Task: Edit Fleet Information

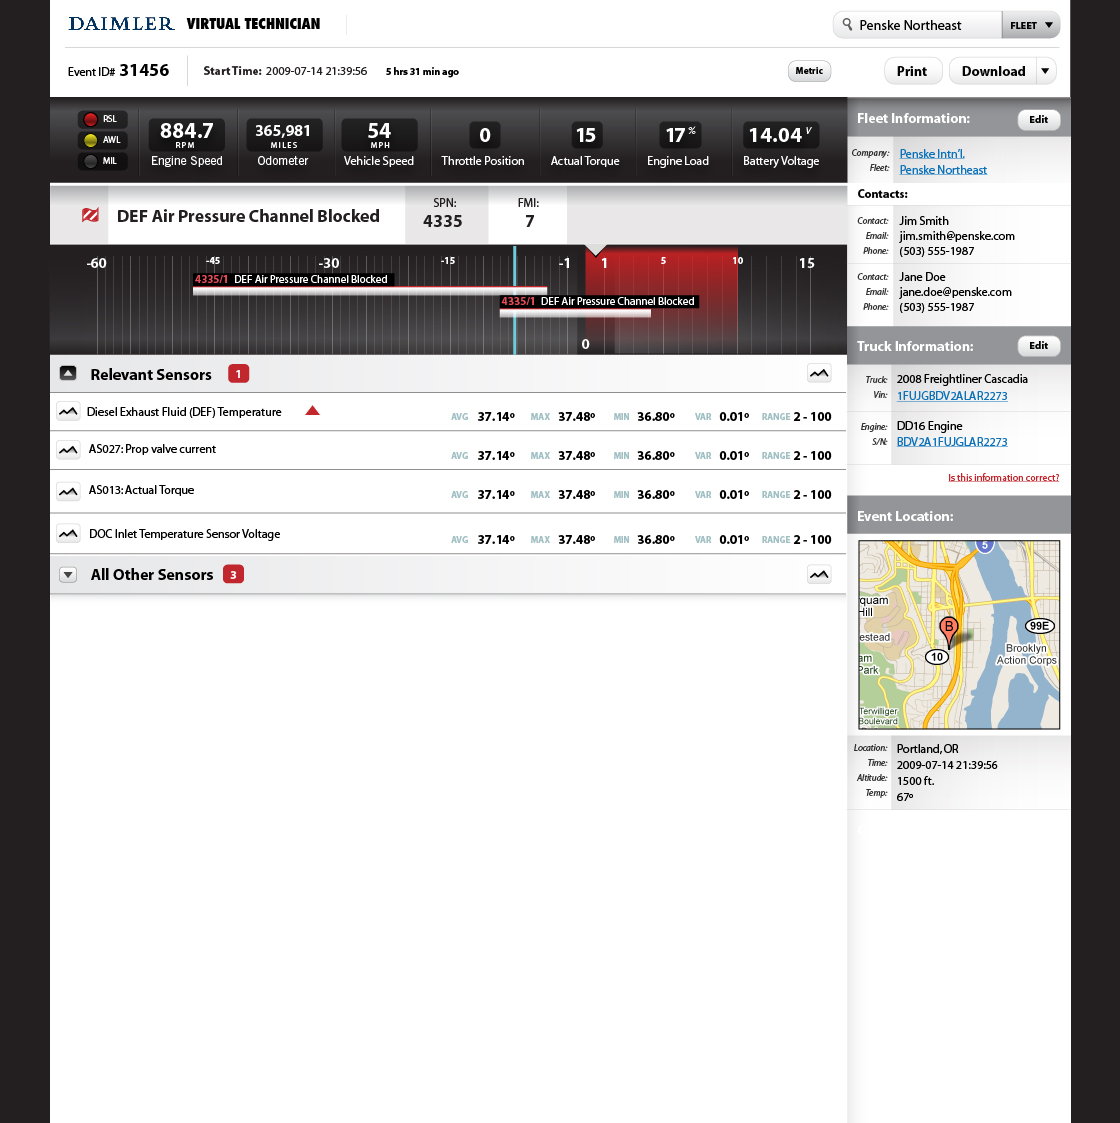Action: click(x=1038, y=120)
